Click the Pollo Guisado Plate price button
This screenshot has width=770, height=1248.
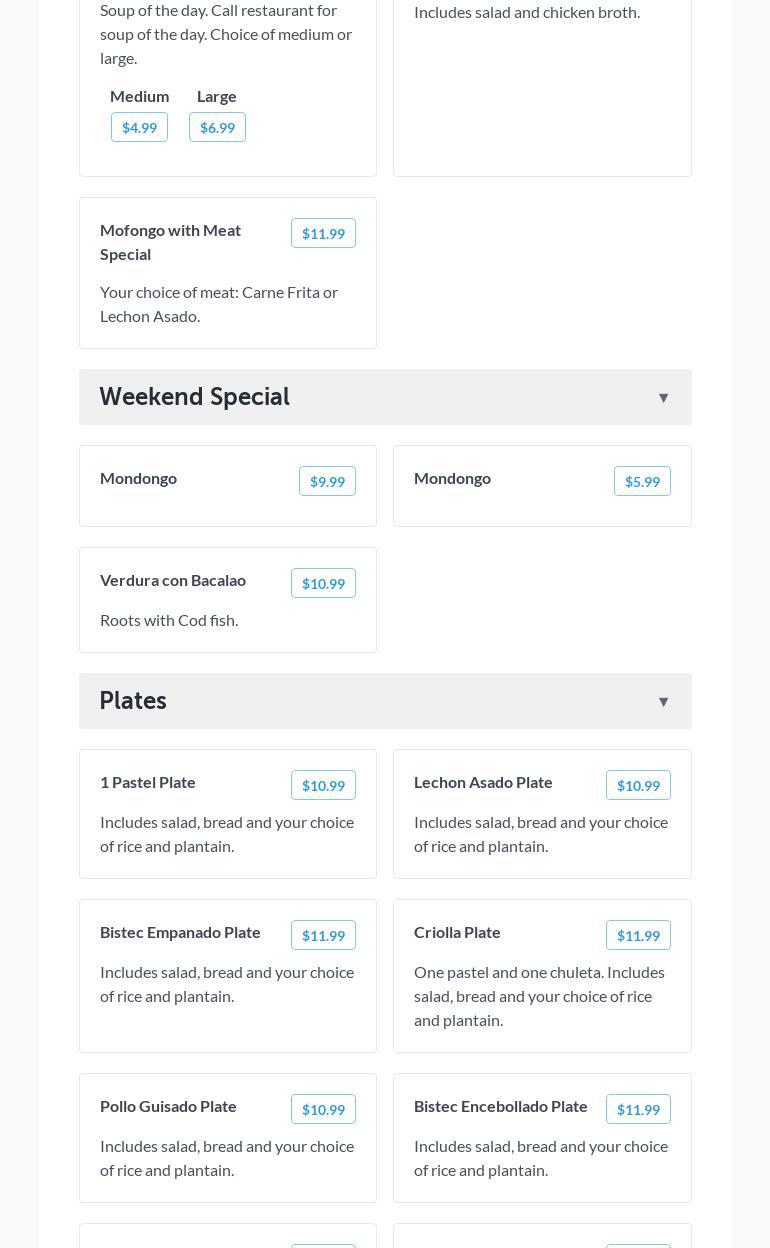tap(323, 1109)
